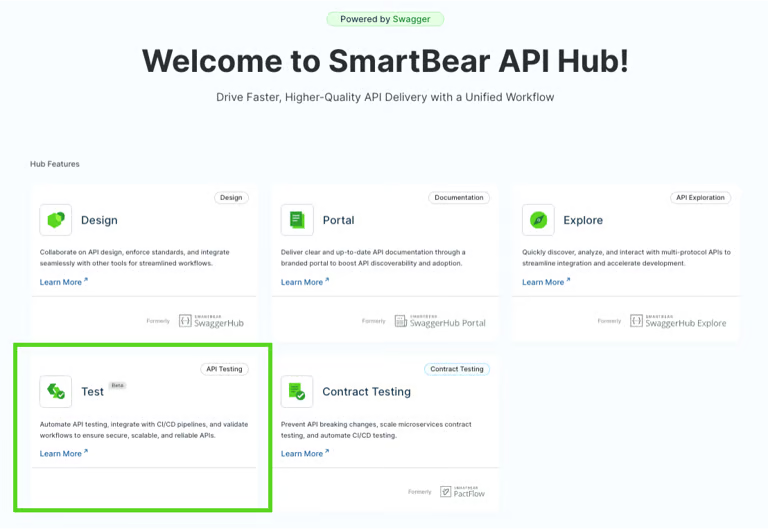Click the Hub Features section label

[x=55, y=164]
